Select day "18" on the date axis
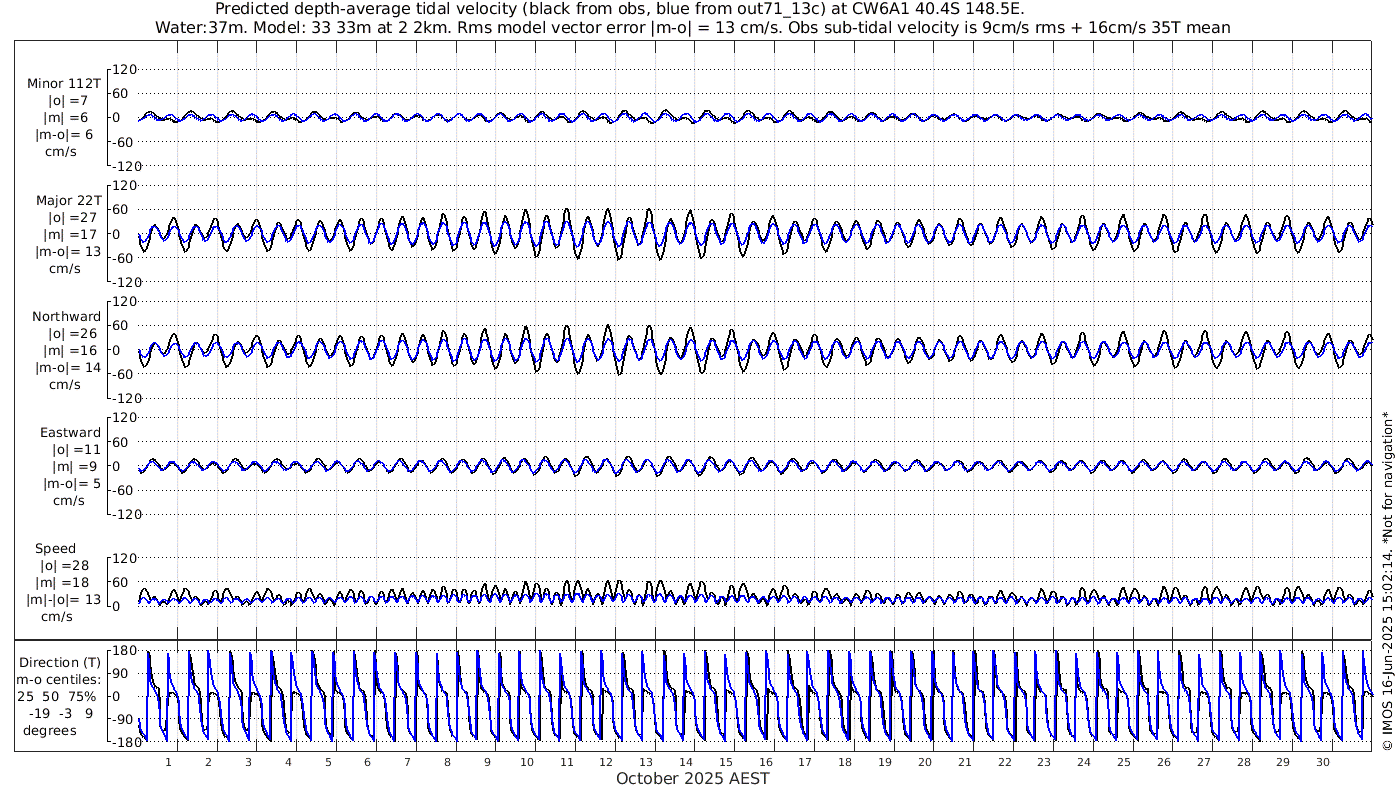The image size is (1400, 800). (x=845, y=762)
